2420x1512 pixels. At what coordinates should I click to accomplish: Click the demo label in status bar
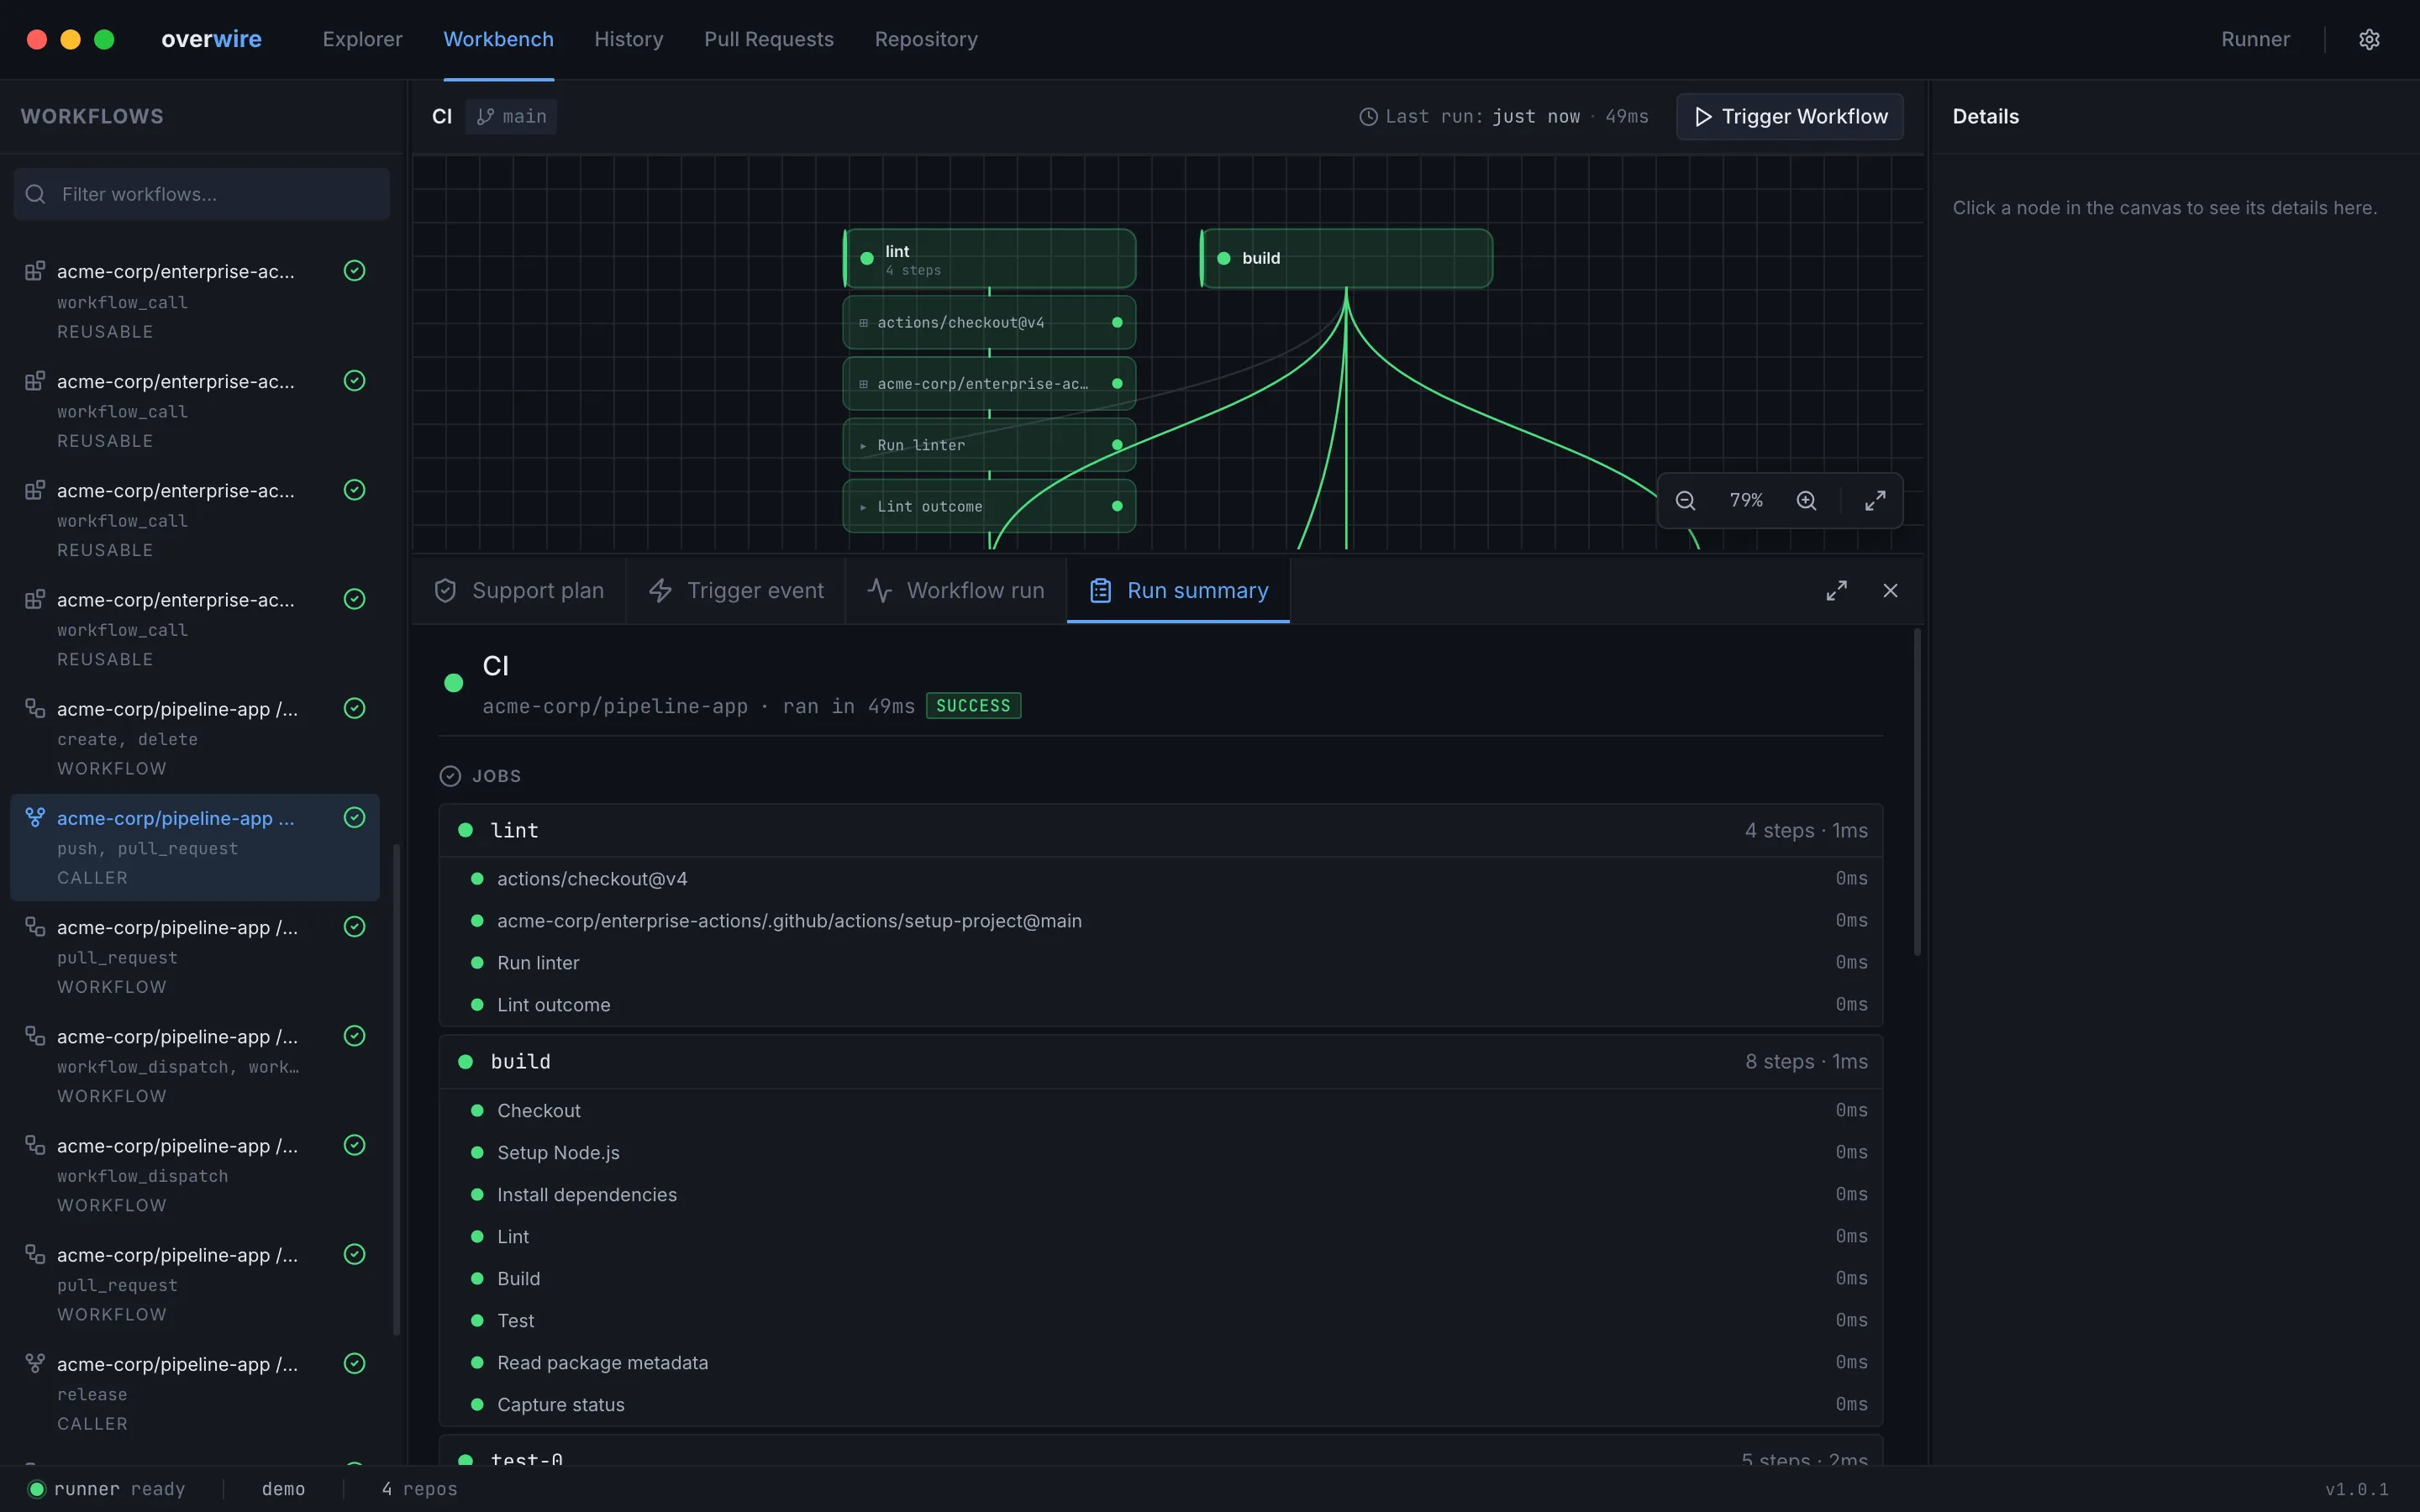click(283, 1489)
